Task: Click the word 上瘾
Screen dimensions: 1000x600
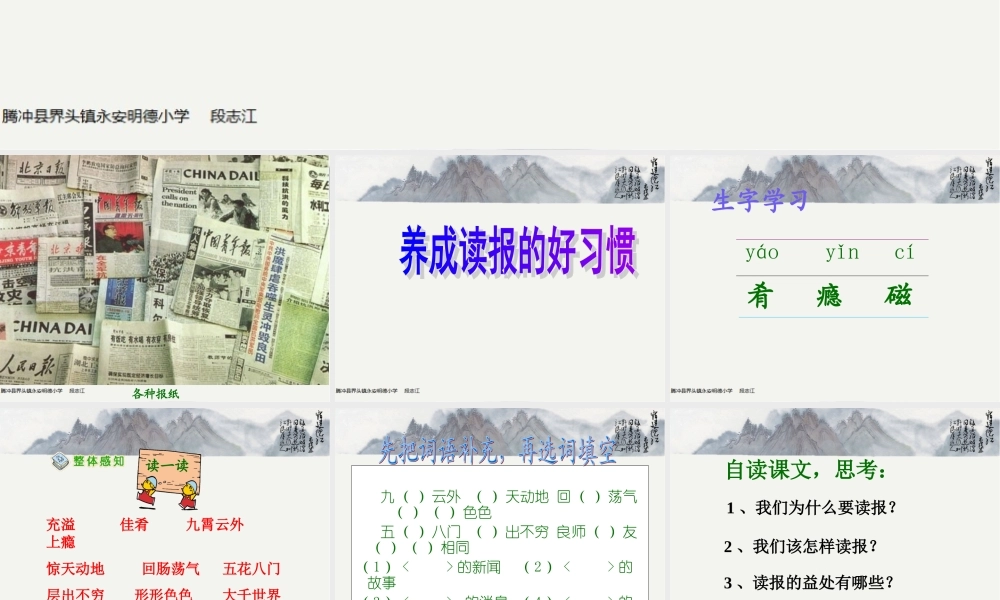Action: 61,542
